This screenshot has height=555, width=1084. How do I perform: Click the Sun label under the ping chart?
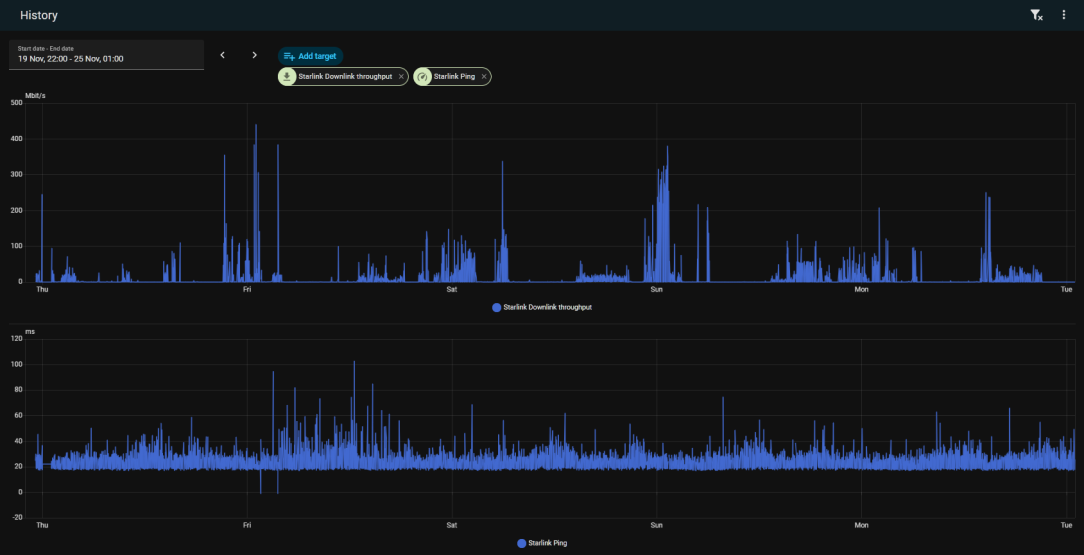pos(656,525)
